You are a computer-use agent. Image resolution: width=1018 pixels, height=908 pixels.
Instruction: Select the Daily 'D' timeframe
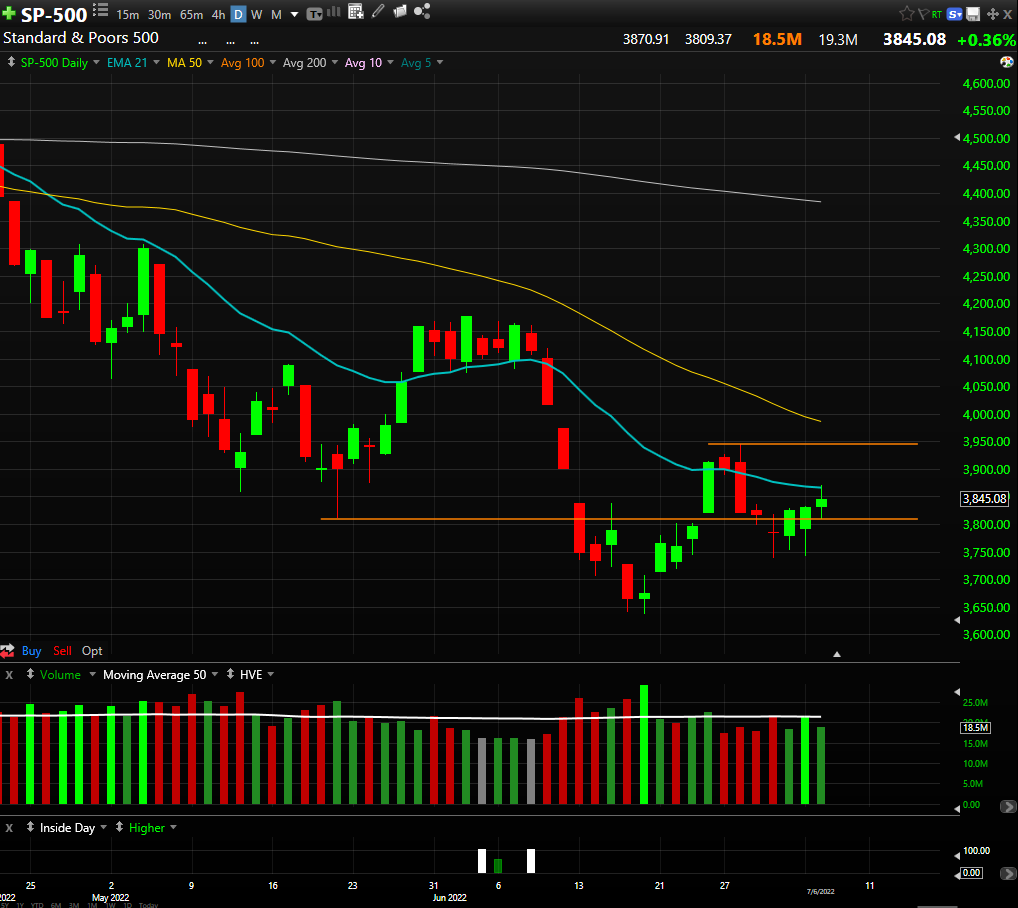click(239, 14)
